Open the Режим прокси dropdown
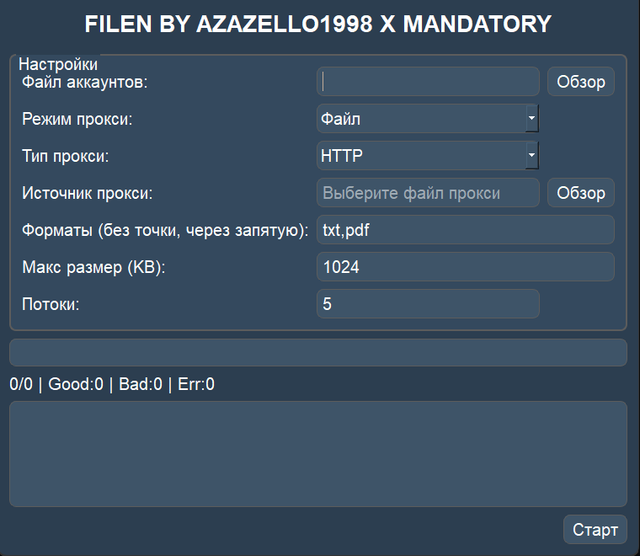The image size is (640, 556). [x=420, y=119]
